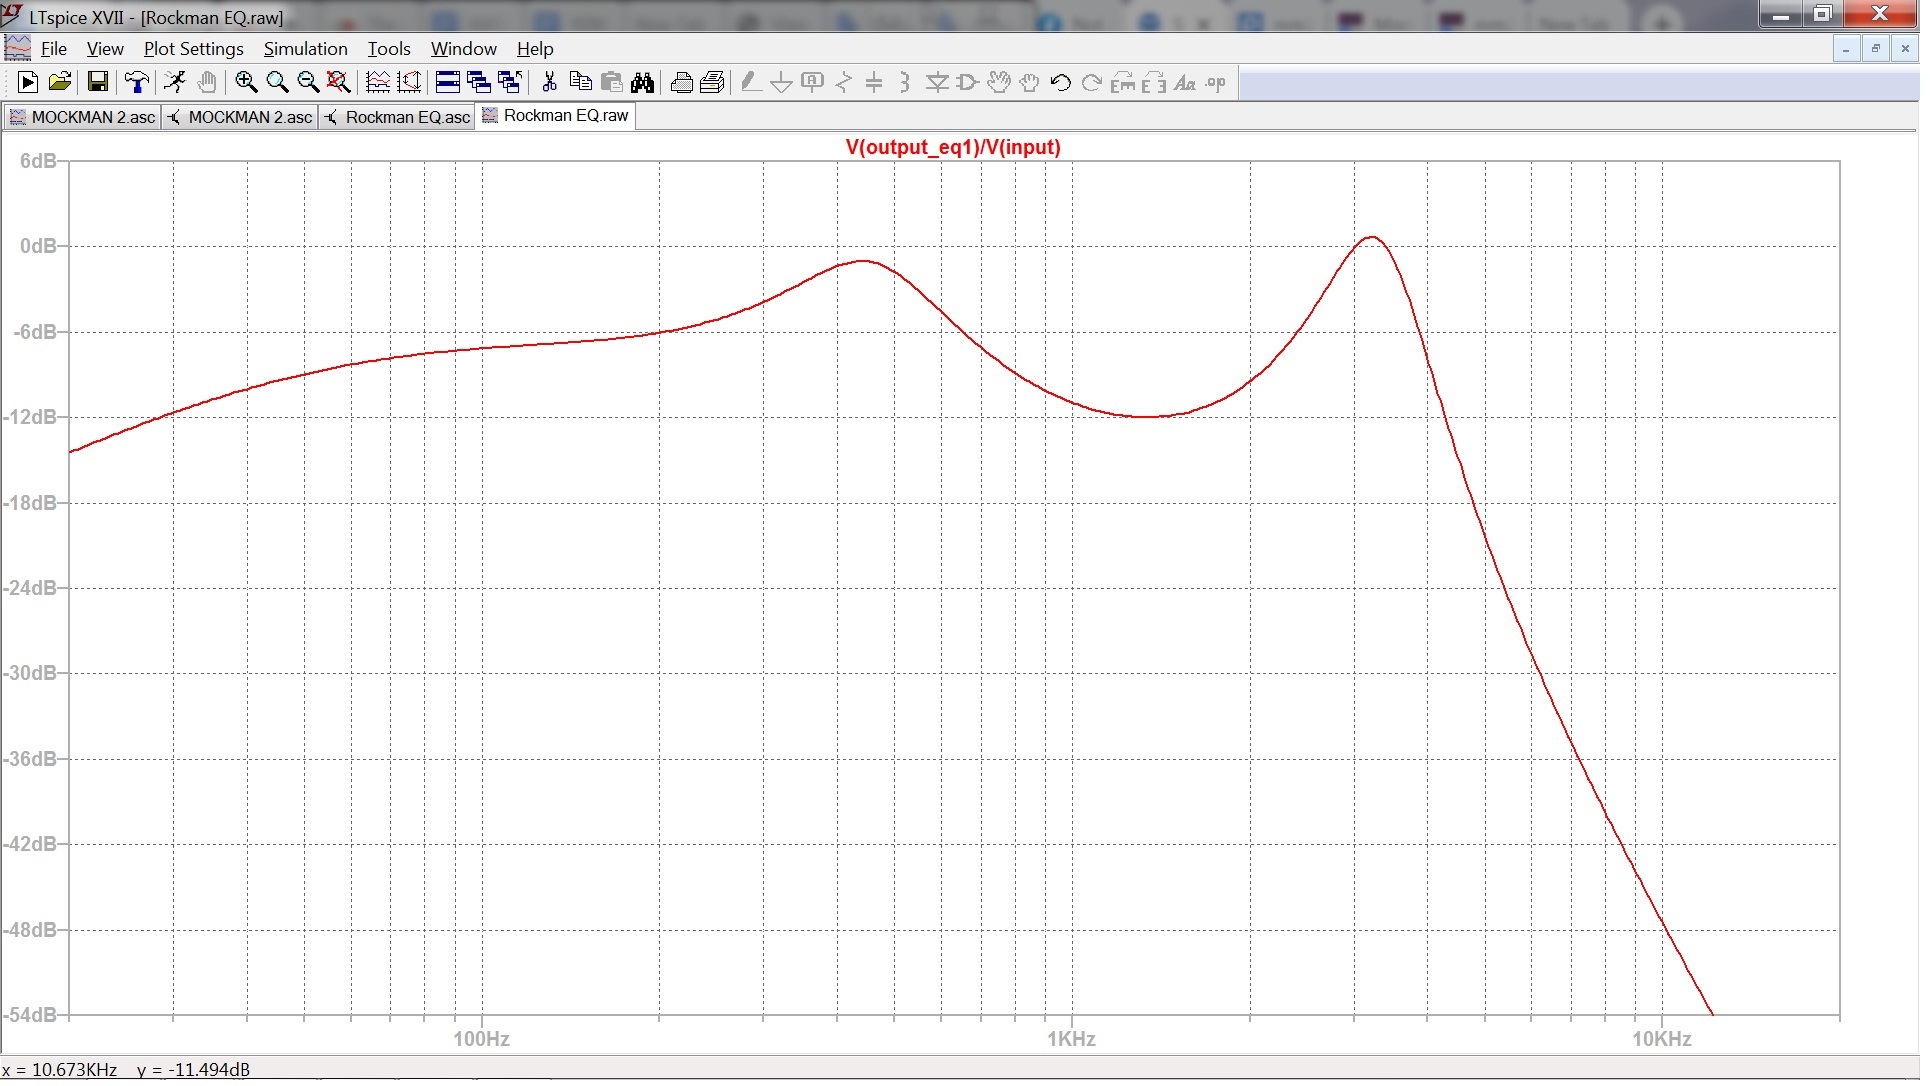Click the Cascade Windows icon
The width and height of the screenshot is (1930, 1086).
click(478, 83)
